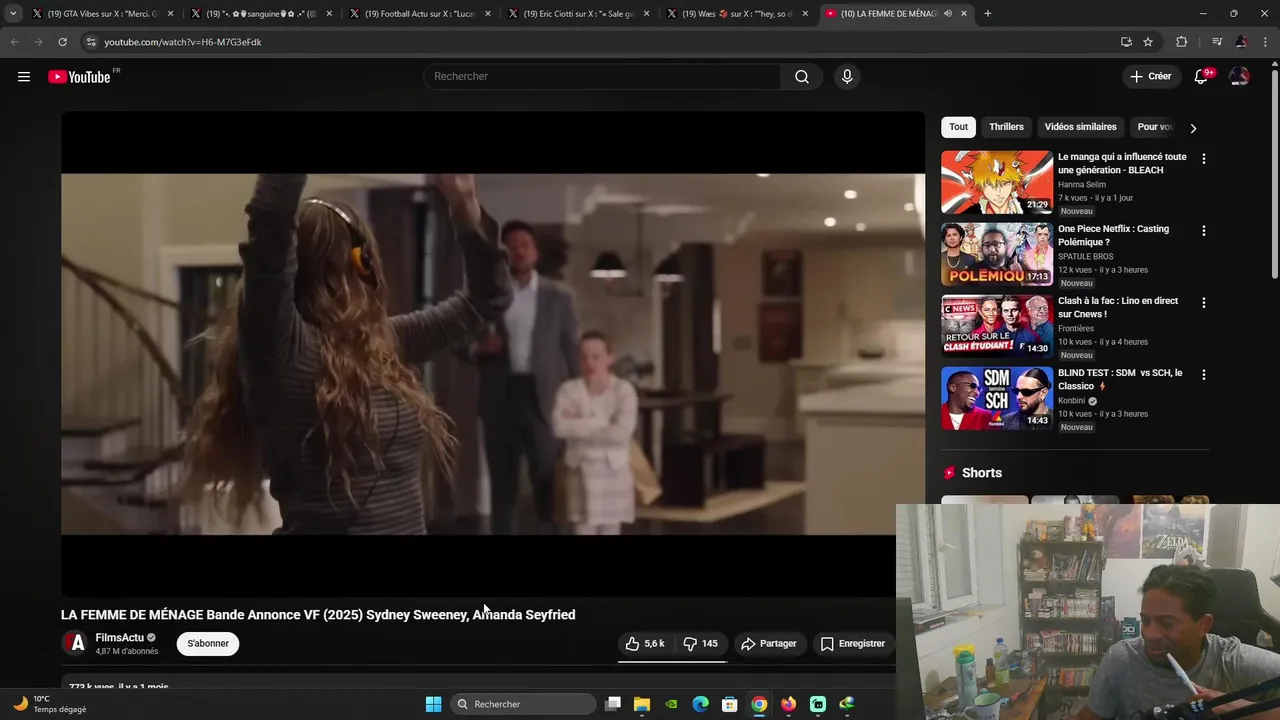The image size is (1280, 720).
Task: Open options for the BLEACH manga video
Action: tap(1203, 159)
